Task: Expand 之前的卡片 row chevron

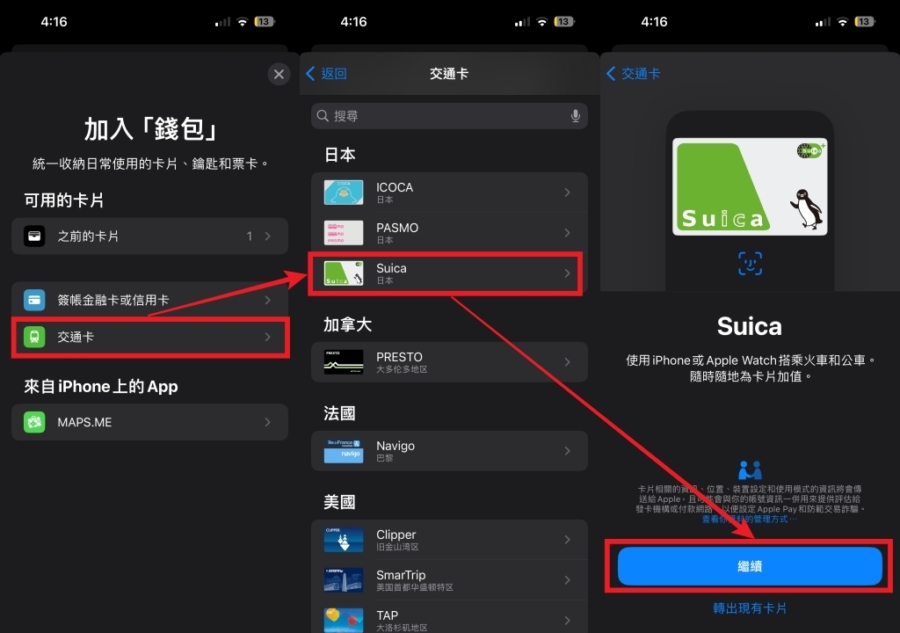Action: tap(268, 236)
